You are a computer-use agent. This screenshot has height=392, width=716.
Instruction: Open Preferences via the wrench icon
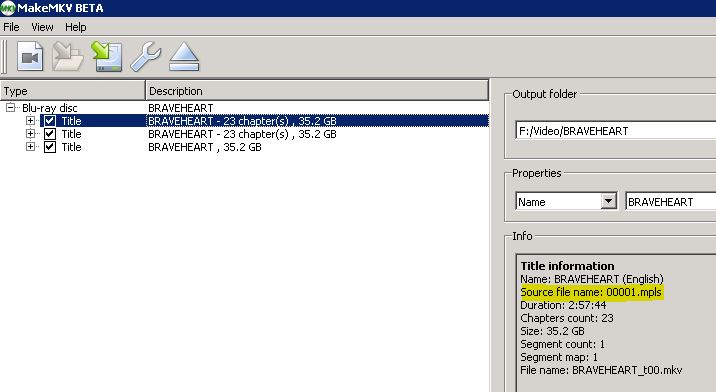coord(146,57)
